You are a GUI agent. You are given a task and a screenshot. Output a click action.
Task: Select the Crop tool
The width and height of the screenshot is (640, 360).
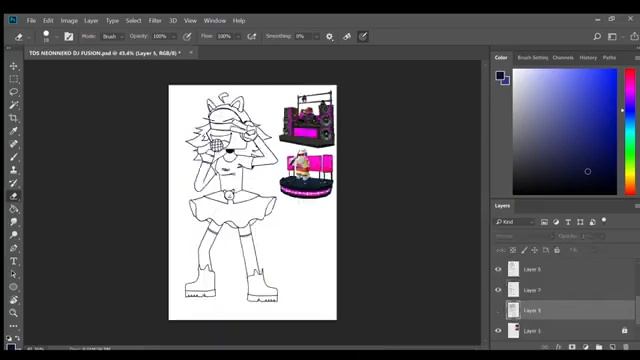[x=13, y=118]
